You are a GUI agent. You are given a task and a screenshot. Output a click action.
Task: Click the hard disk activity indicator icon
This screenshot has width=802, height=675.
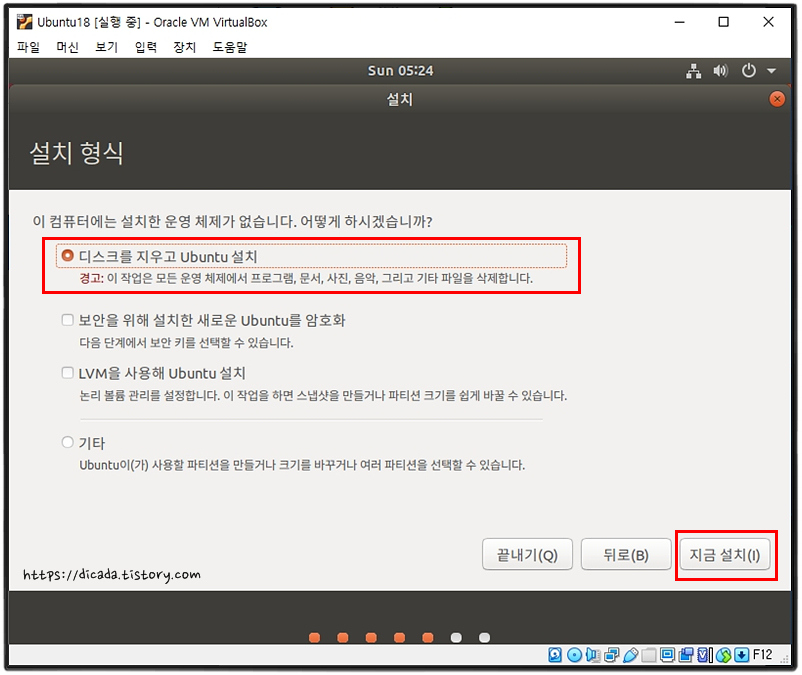(555, 655)
